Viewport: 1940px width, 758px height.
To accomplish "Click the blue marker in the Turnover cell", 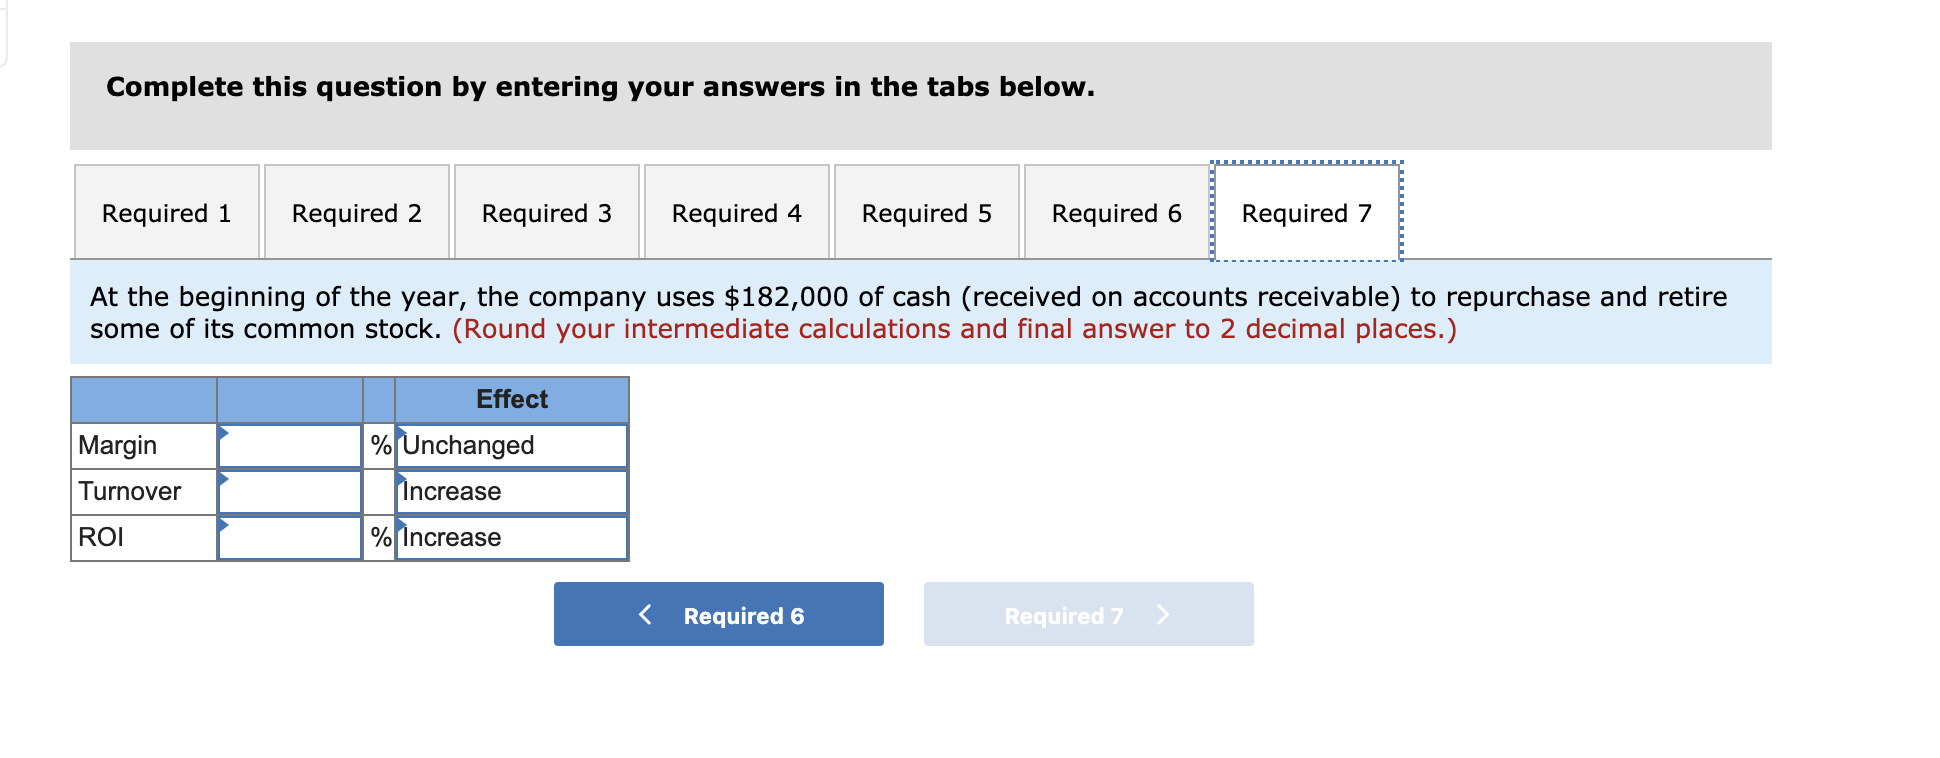I will [222, 478].
